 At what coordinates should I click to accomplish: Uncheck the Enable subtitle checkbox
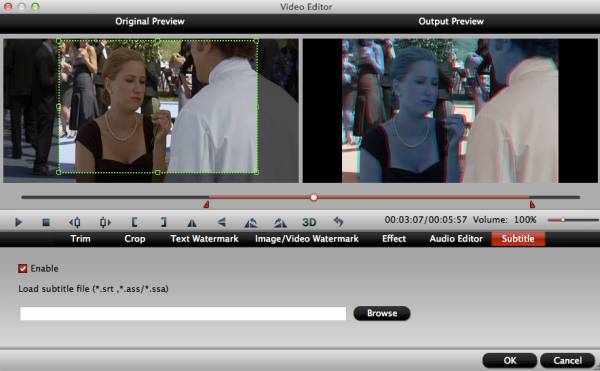23,268
